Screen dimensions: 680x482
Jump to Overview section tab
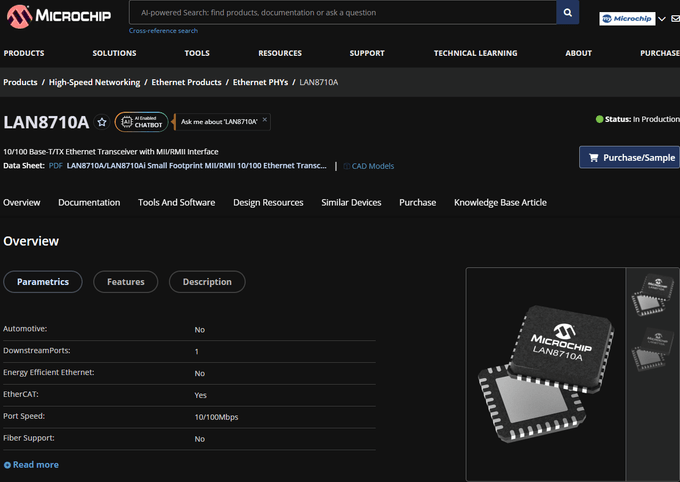coord(22,203)
